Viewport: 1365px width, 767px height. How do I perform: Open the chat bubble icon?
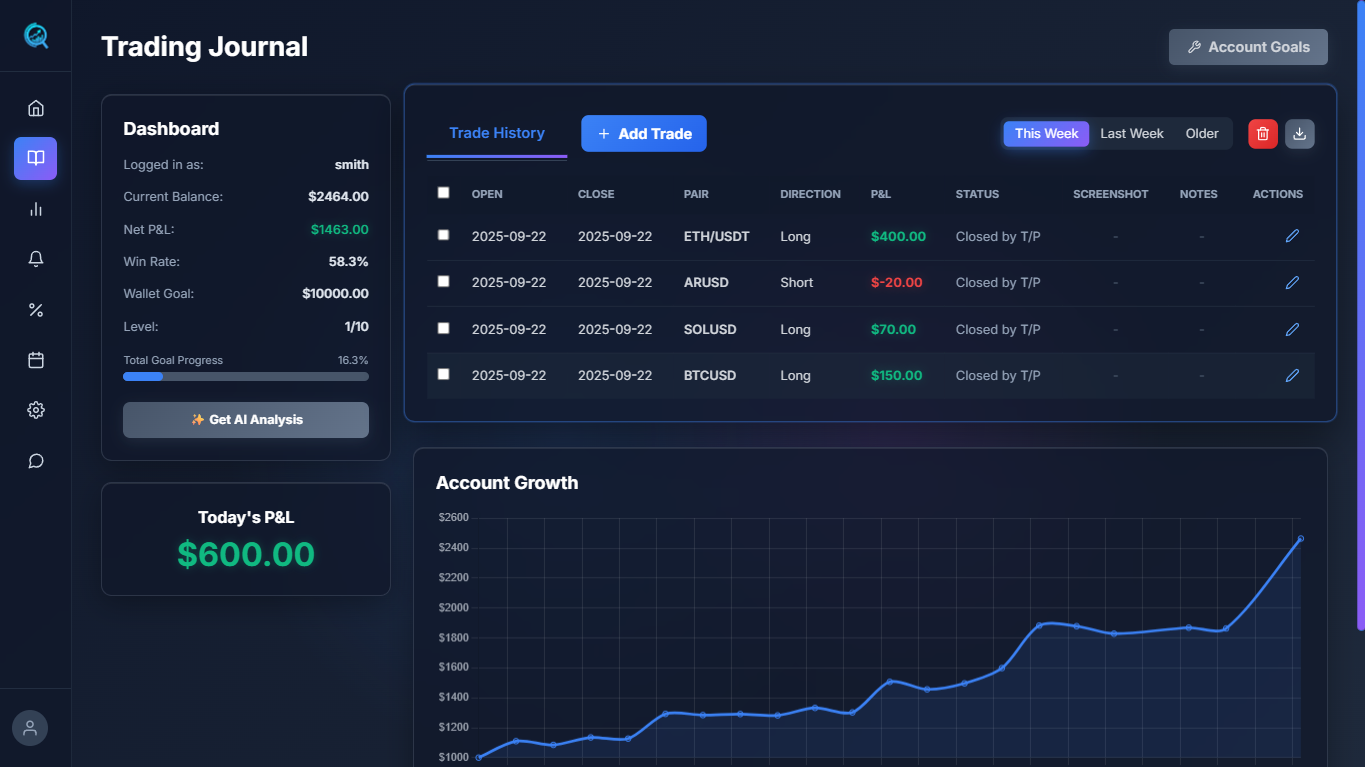click(x=36, y=461)
